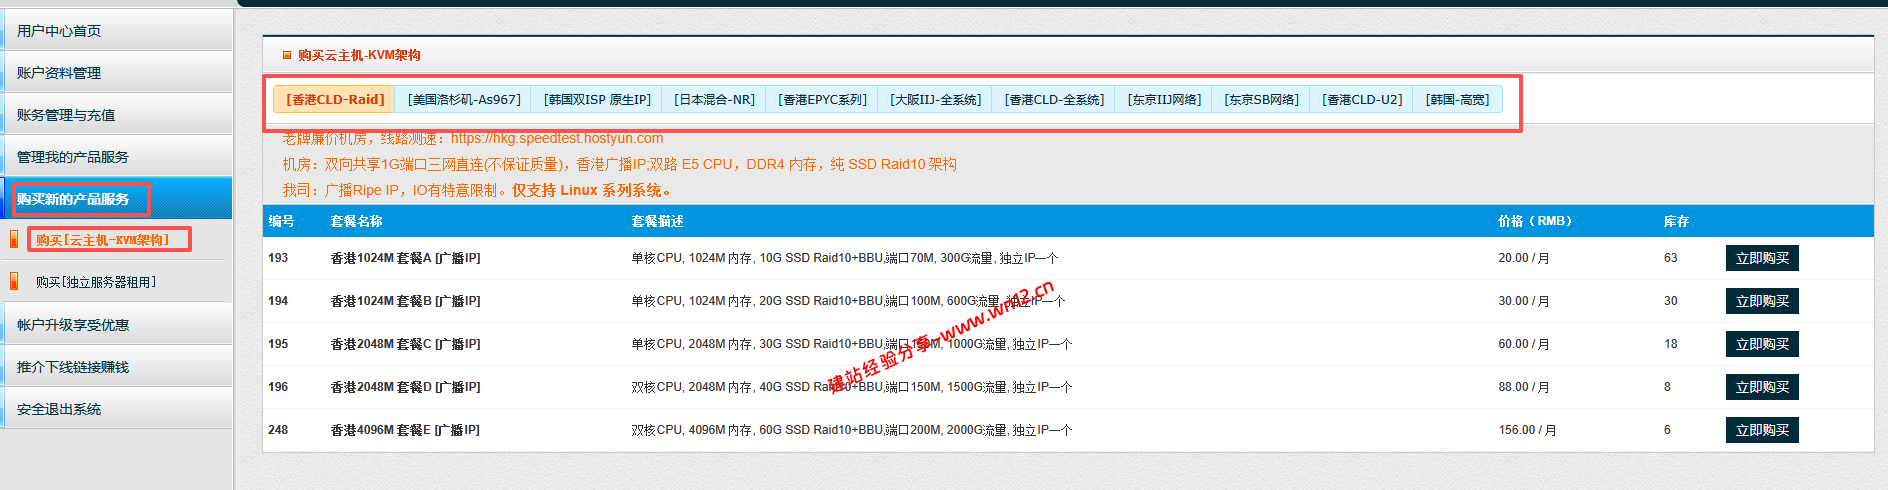The image size is (1888, 490).
Task: Click price 30.00 / 月
Action: [1524, 301]
